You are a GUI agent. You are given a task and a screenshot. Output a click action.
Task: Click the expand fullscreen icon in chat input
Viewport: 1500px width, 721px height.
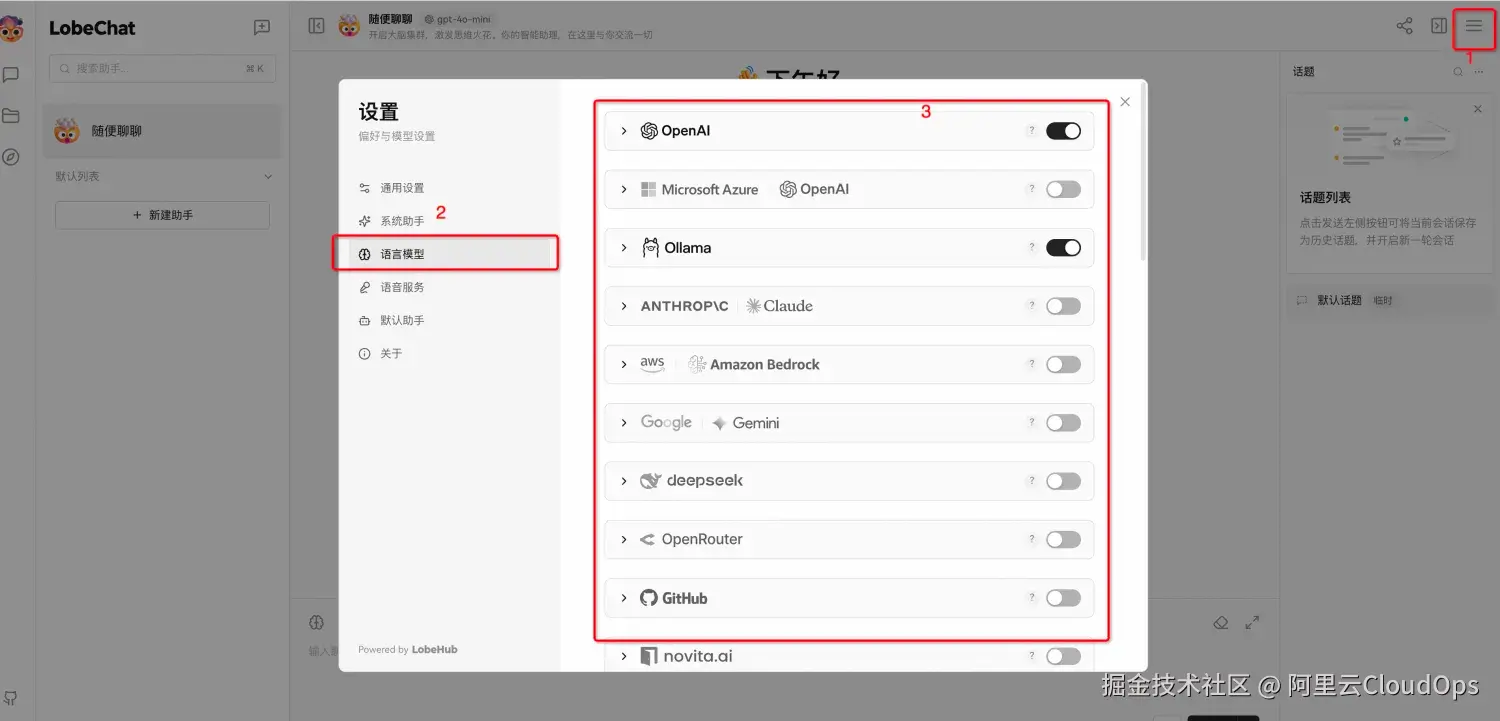click(x=1252, y=622)
